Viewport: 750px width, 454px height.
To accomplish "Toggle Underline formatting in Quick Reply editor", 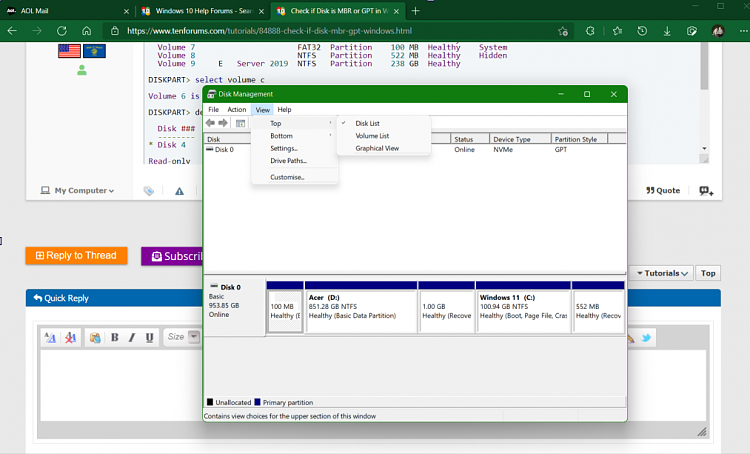I will 149,337.
